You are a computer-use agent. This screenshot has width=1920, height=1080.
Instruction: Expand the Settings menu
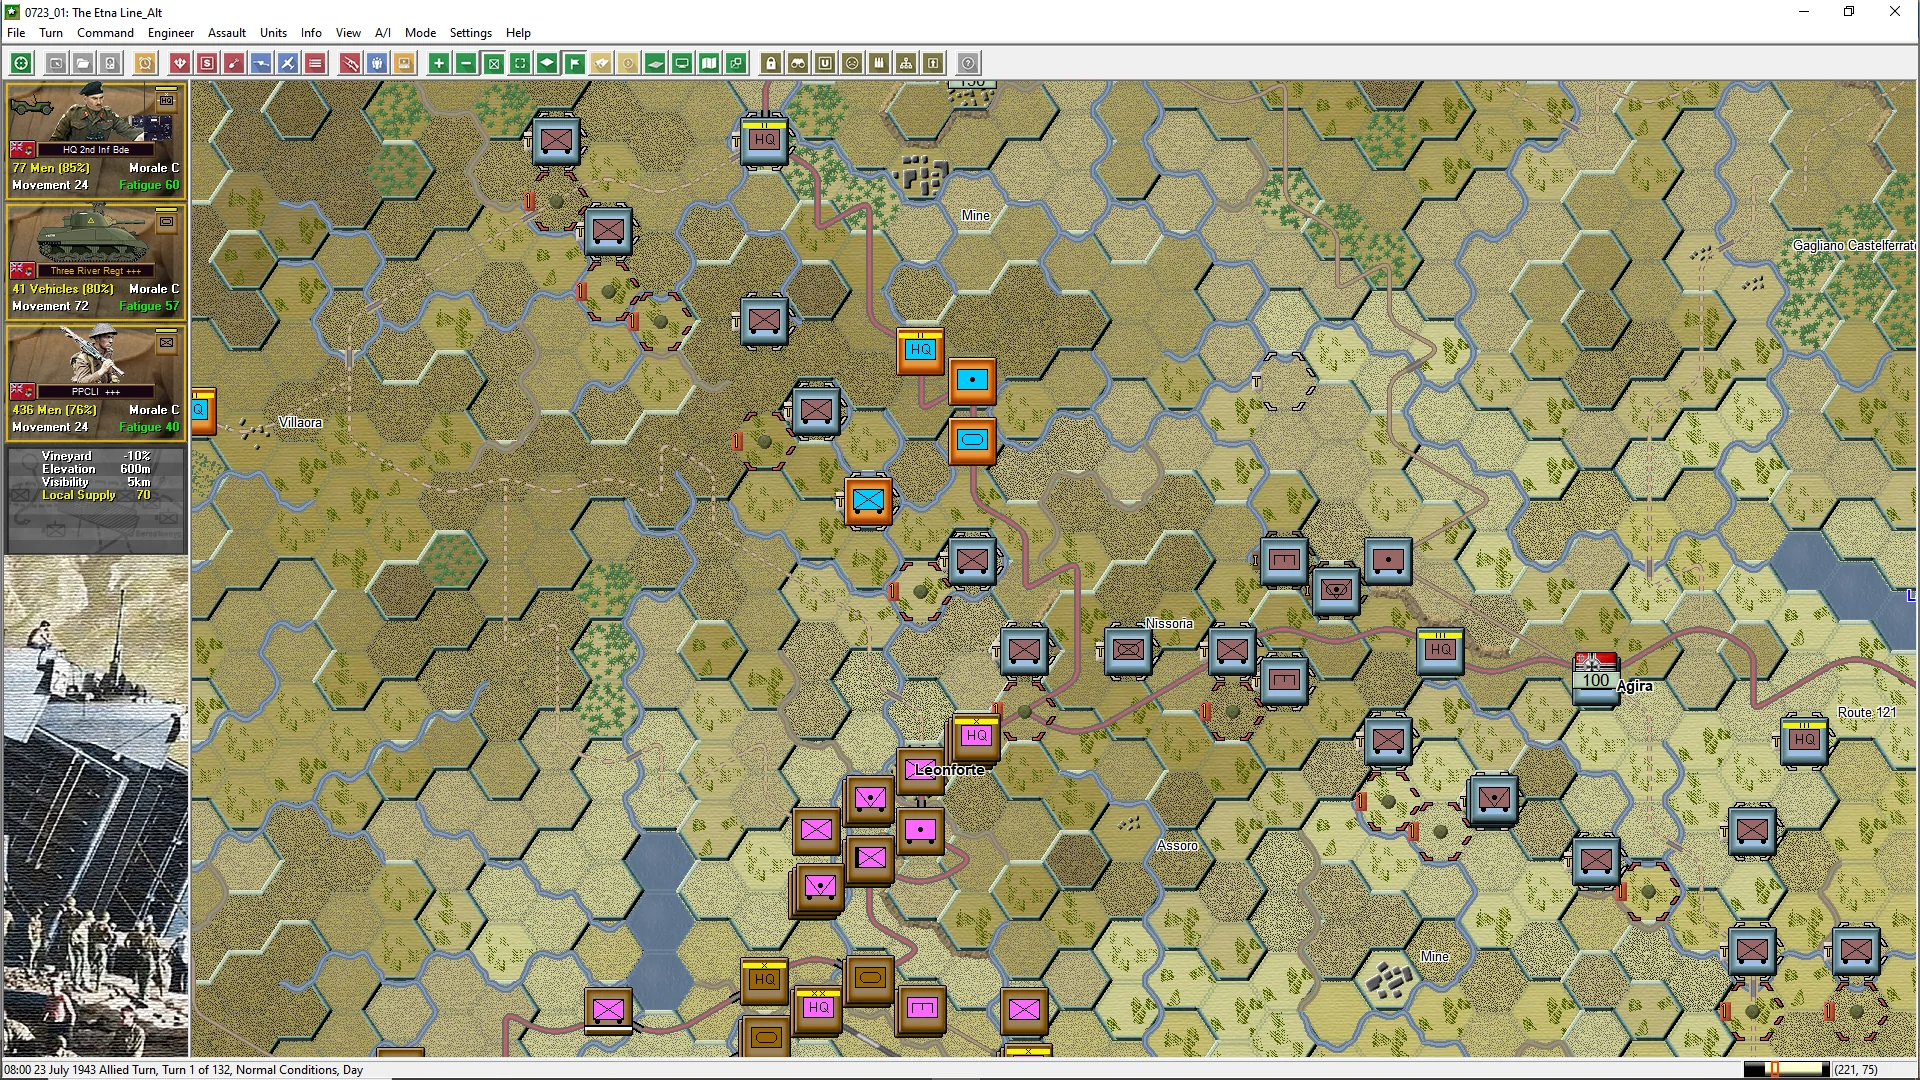click(470, 33)
